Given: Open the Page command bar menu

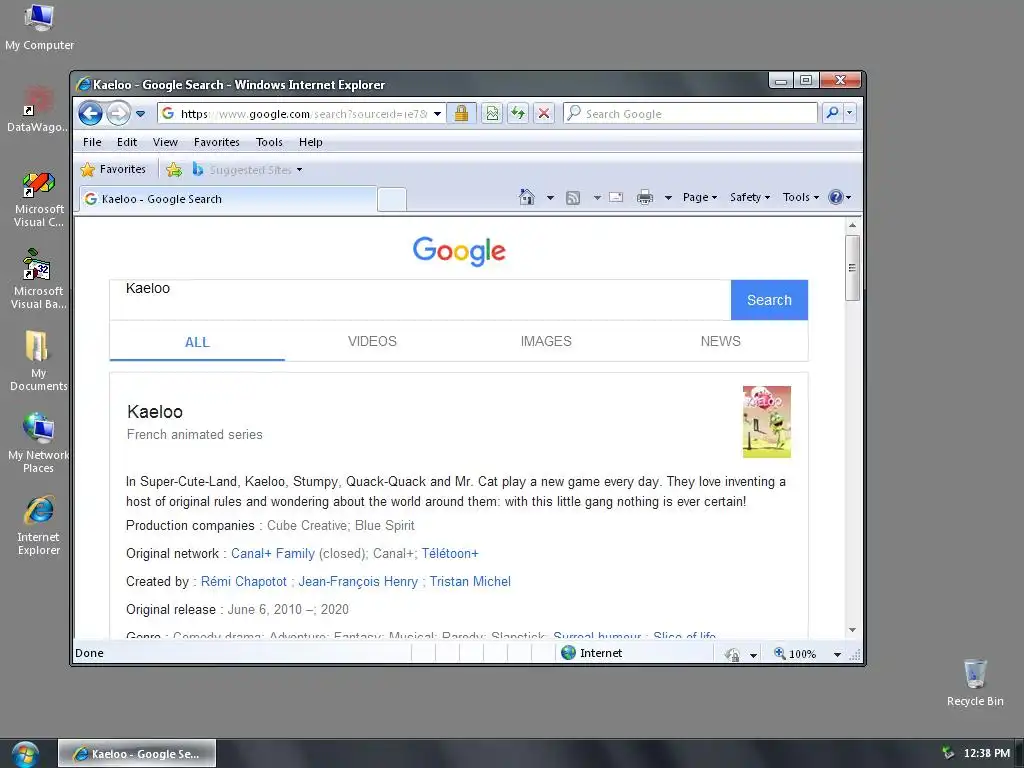Looking at the screenshot, I should 699,197.
